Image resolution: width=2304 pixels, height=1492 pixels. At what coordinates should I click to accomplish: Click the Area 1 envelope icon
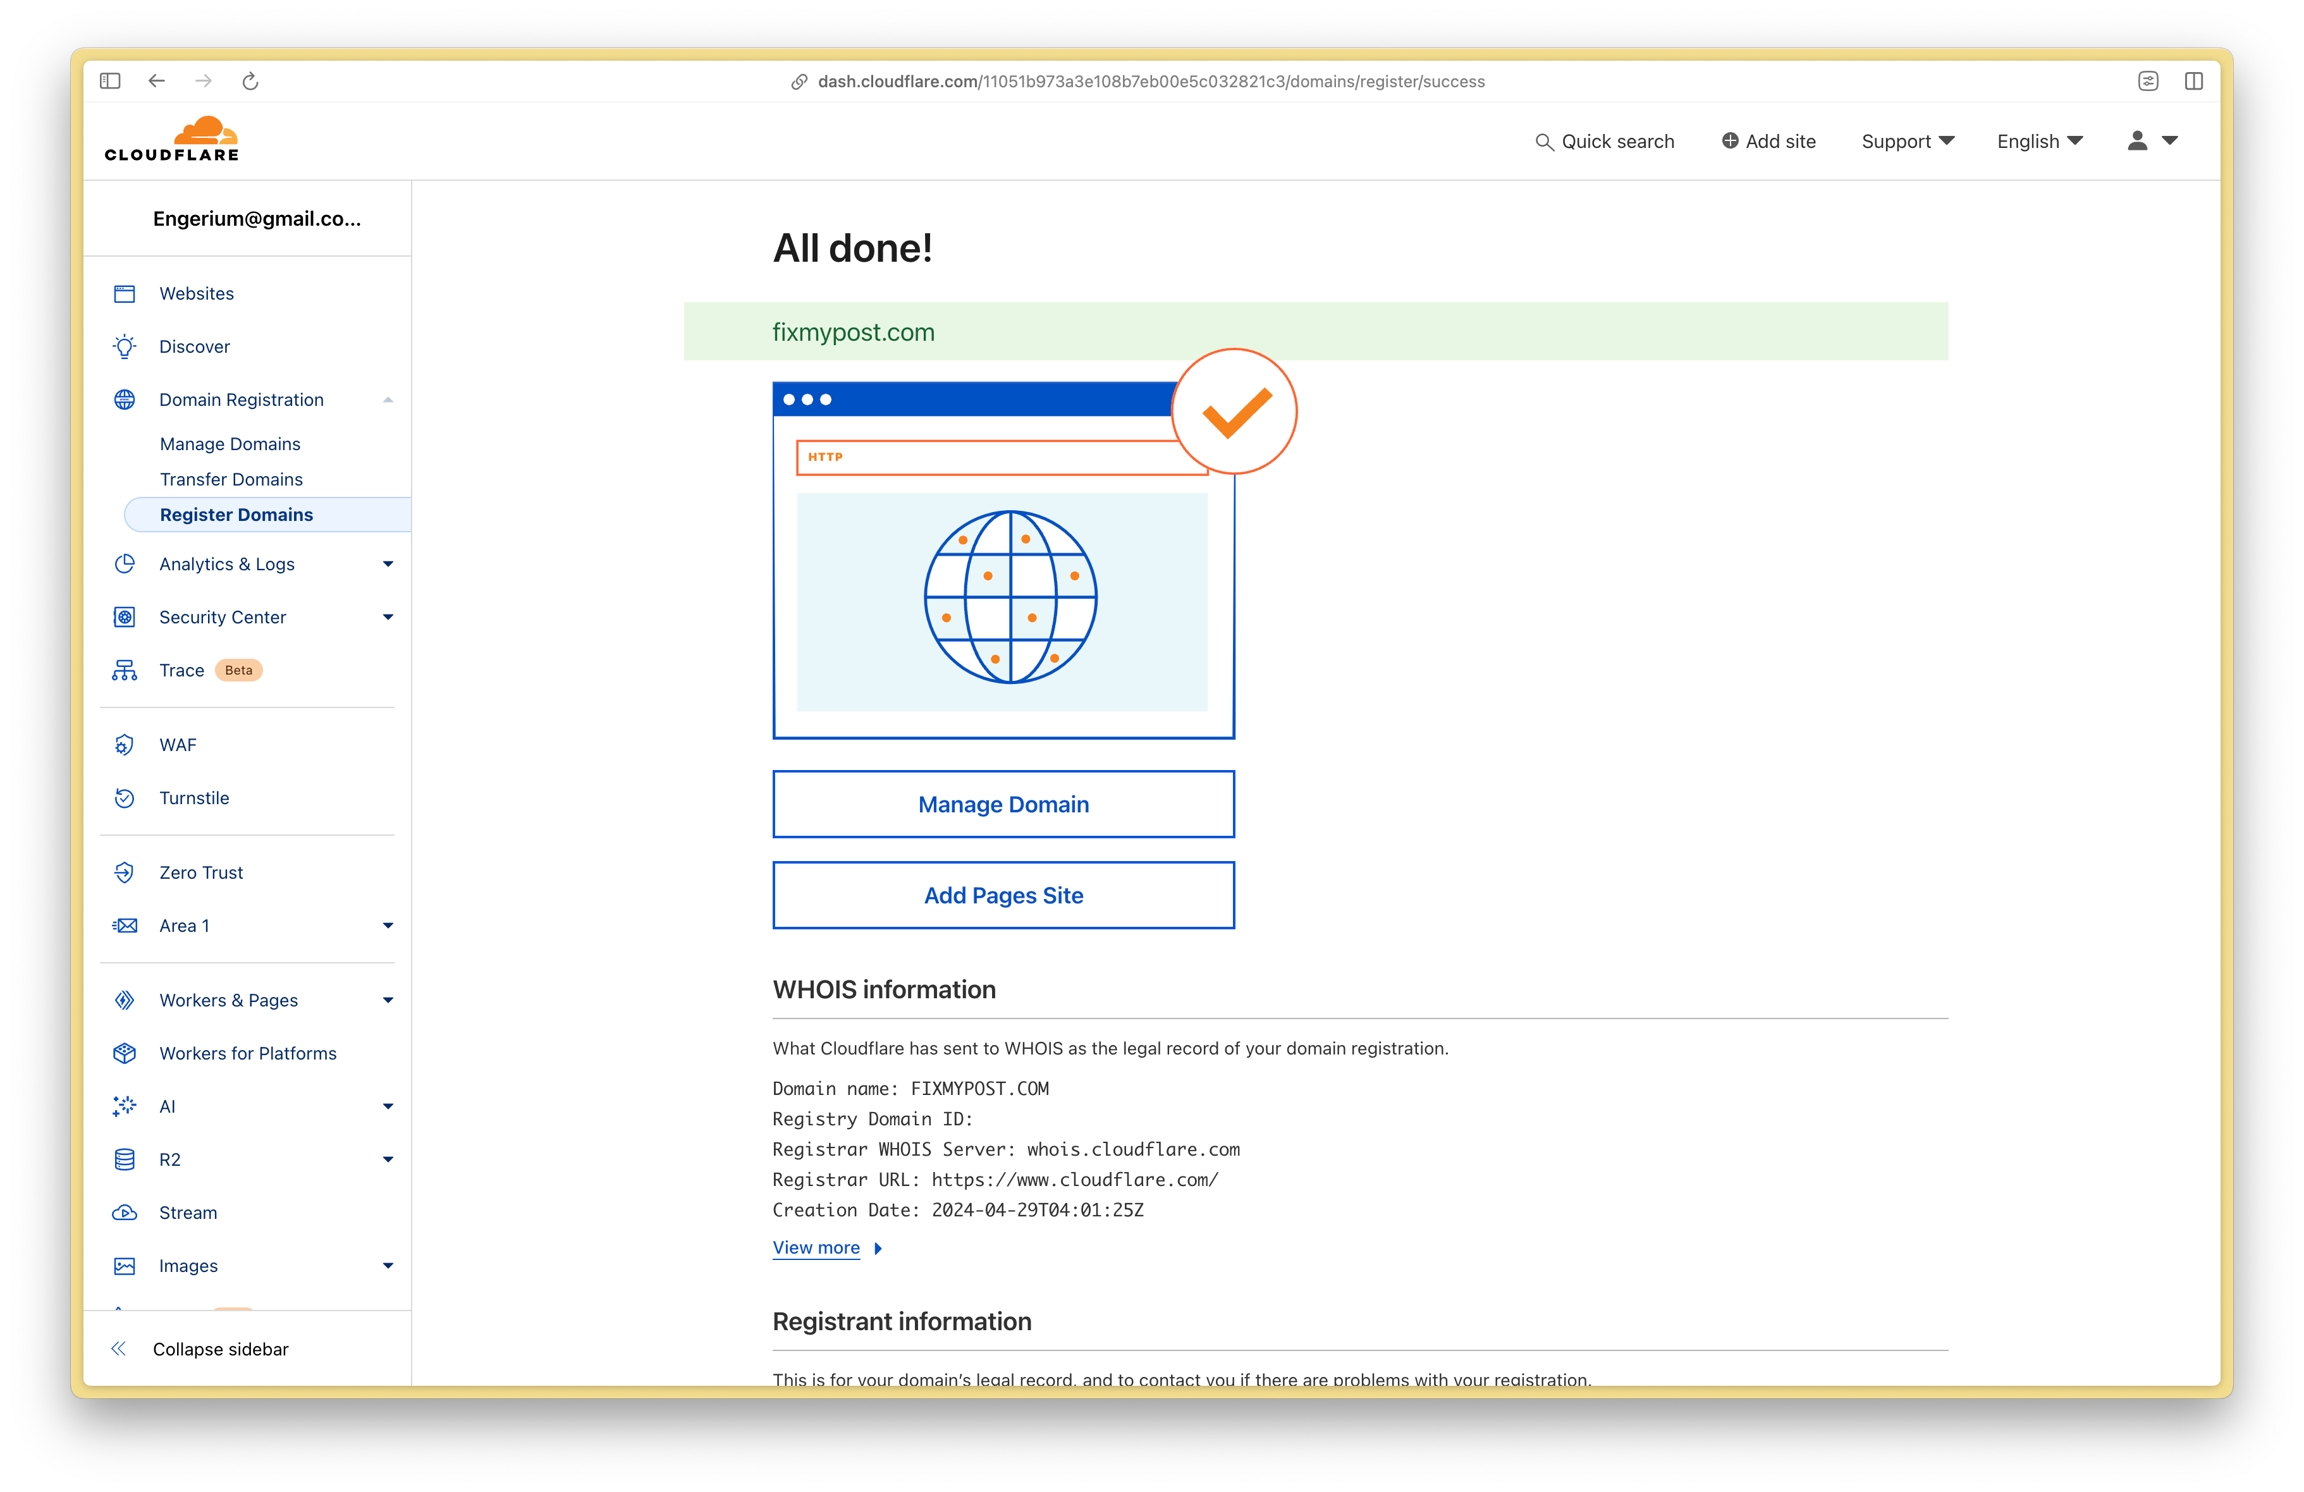click(125, 926)
